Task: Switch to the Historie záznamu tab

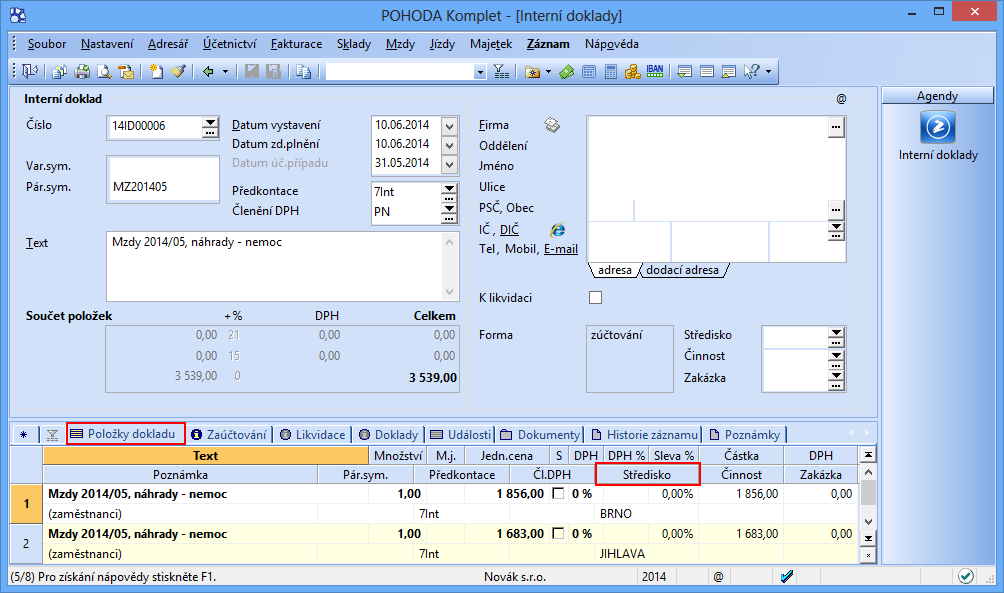Action: pos(644,435)
